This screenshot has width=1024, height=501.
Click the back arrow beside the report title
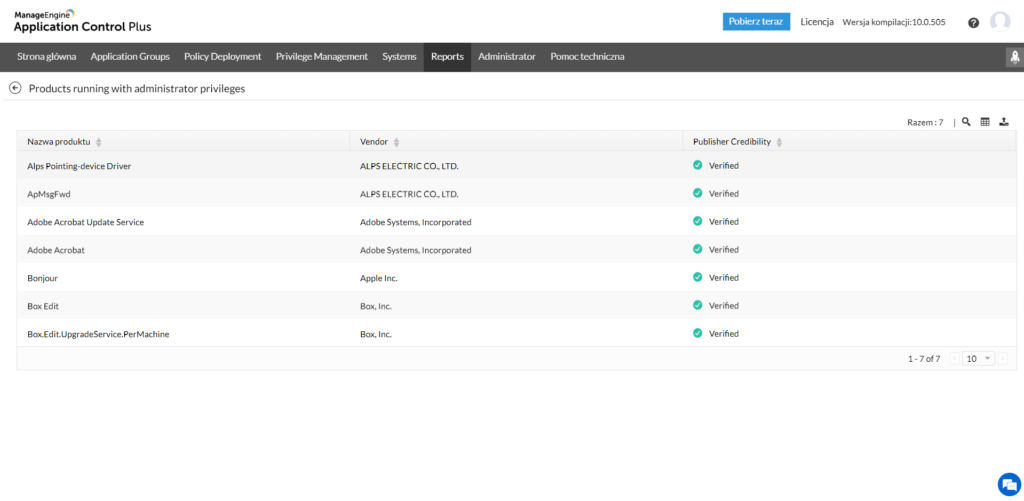[15, 88]
